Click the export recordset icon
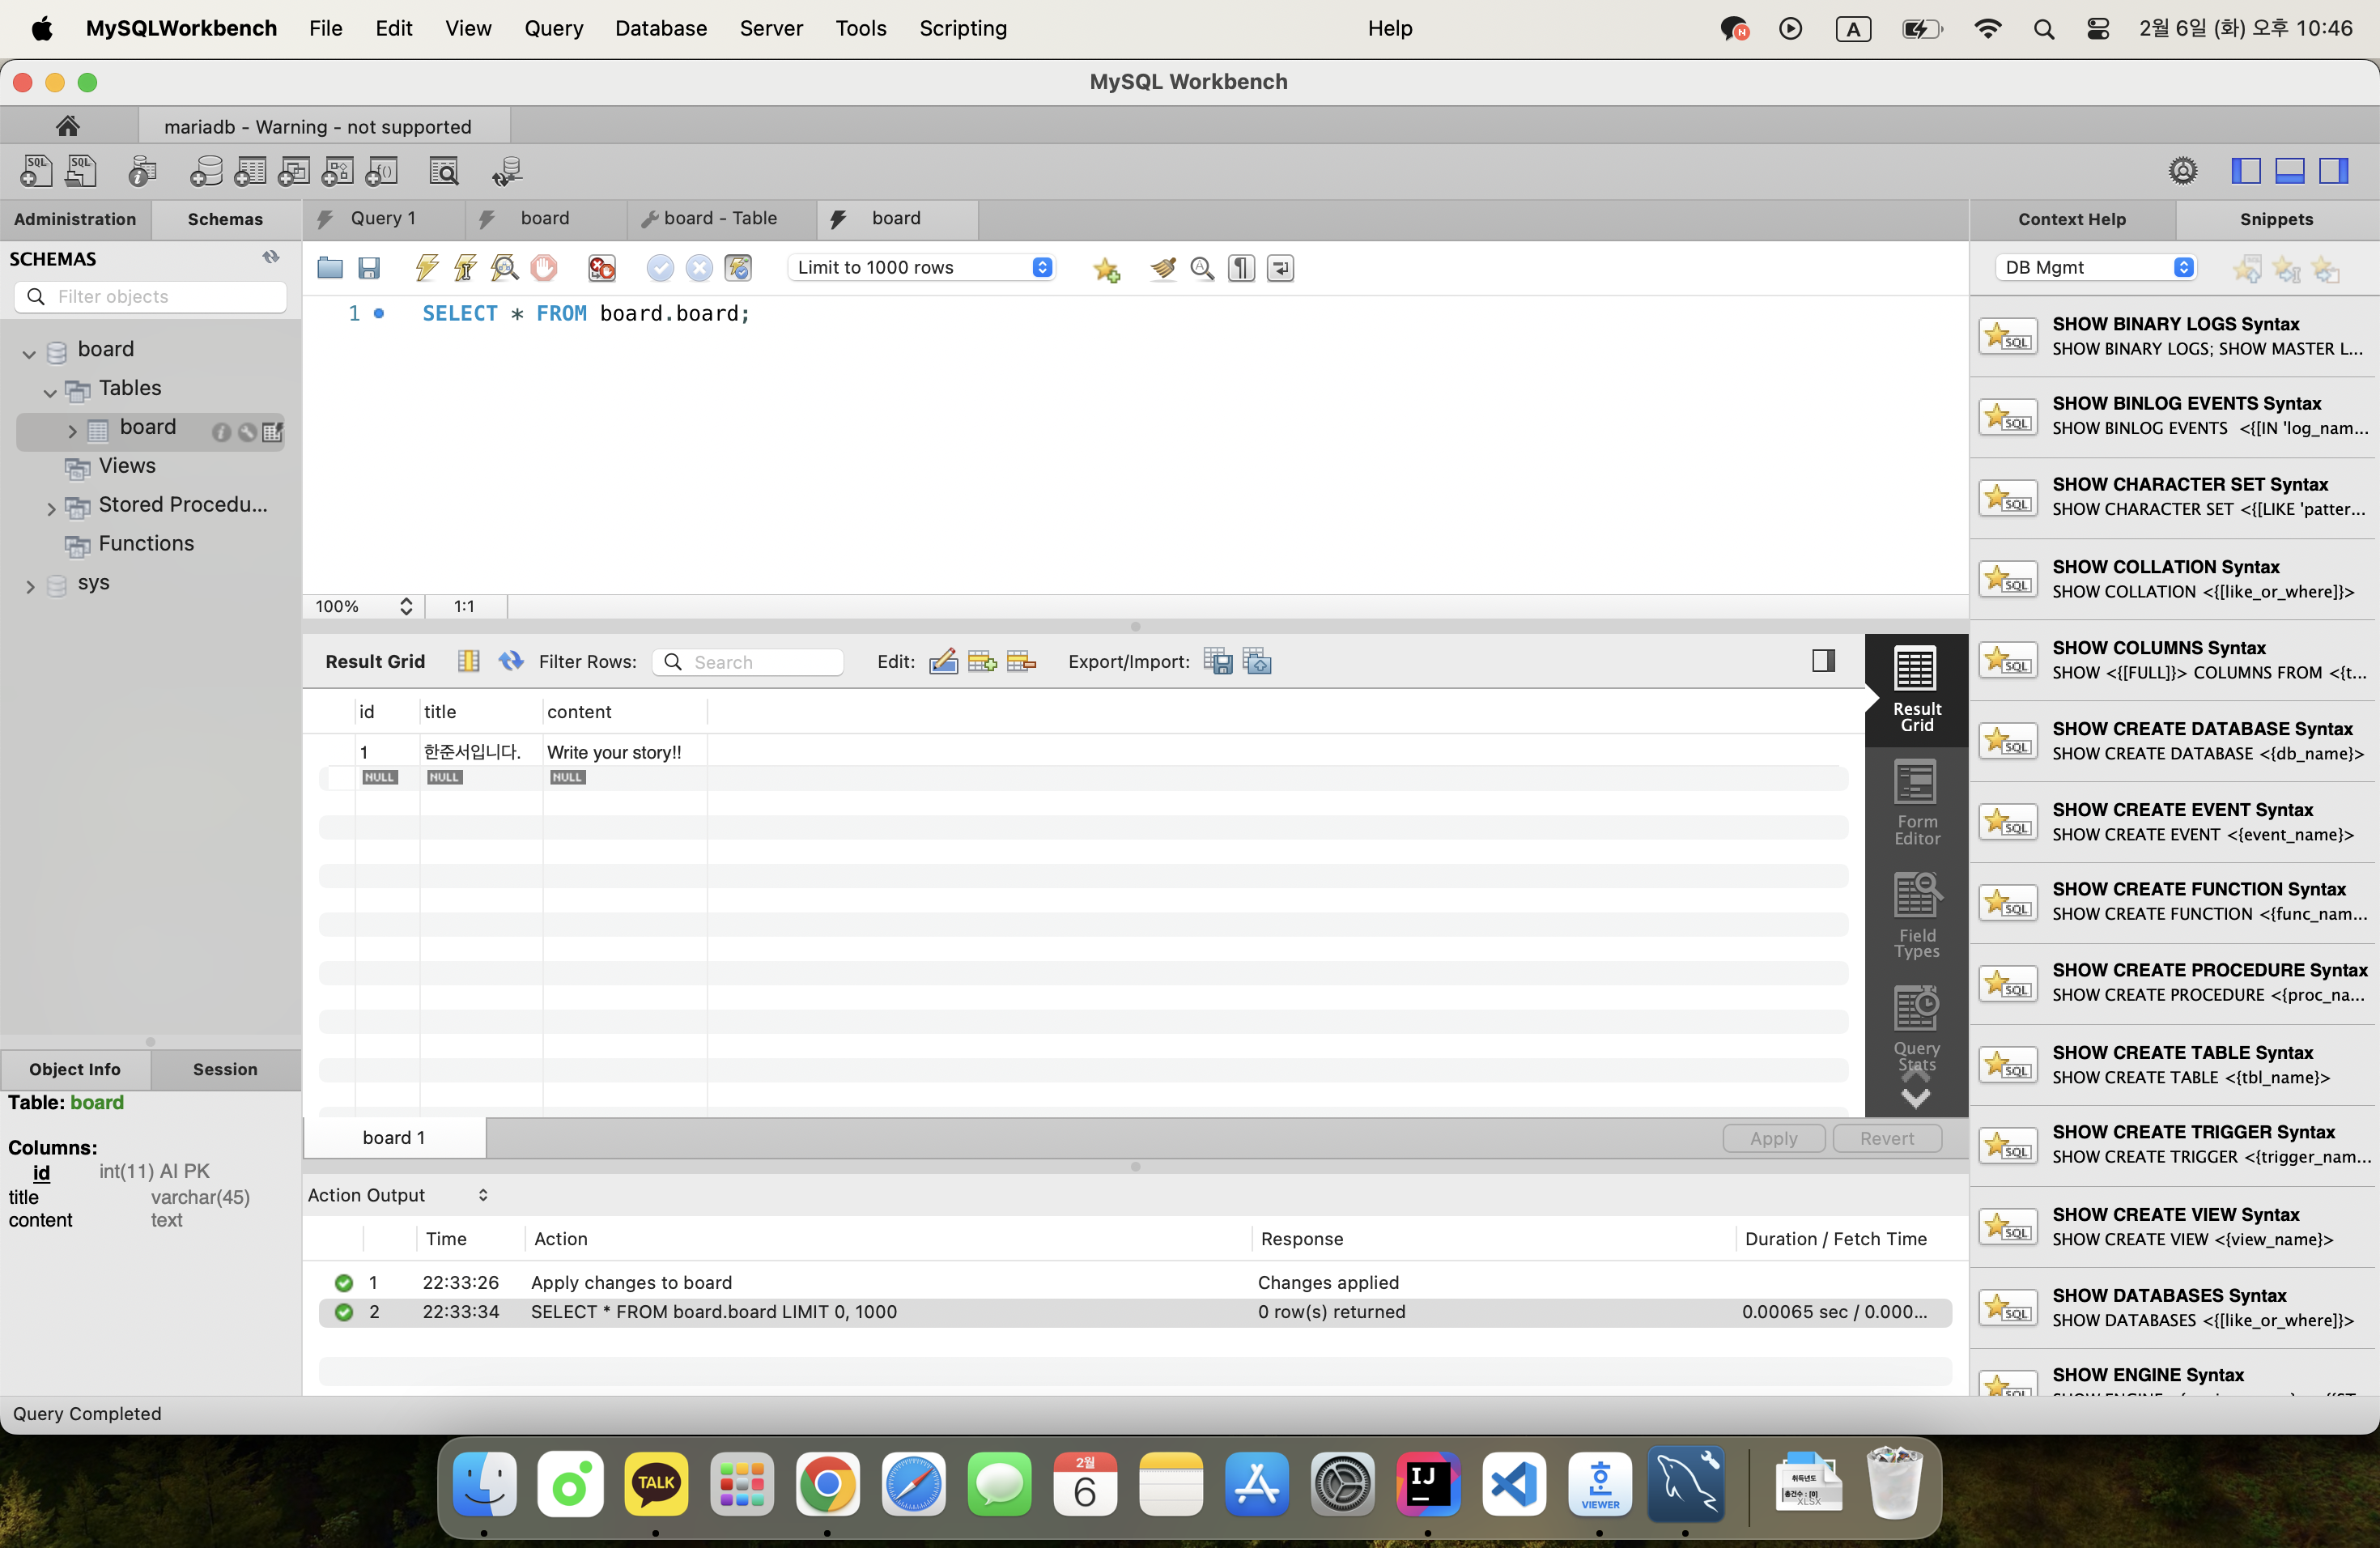This screenshot has height=1548, width=2380. [x=1218, y=661]
